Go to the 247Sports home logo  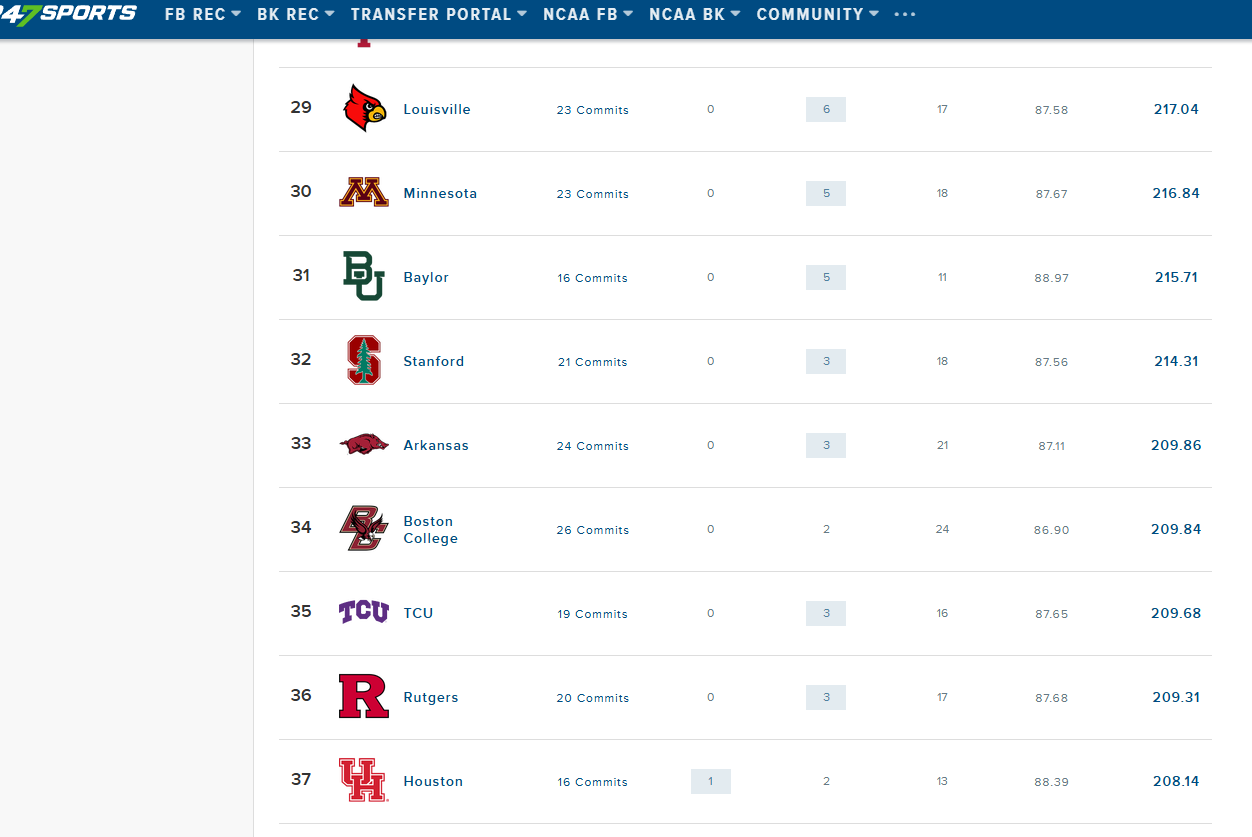[68, 14]
